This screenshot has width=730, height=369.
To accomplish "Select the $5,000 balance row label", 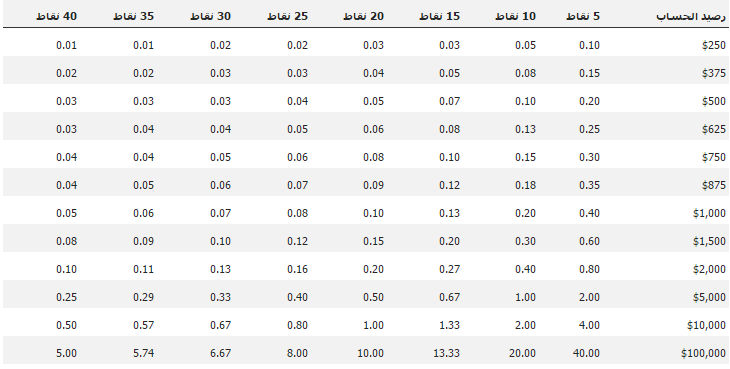I will [710, 297].
